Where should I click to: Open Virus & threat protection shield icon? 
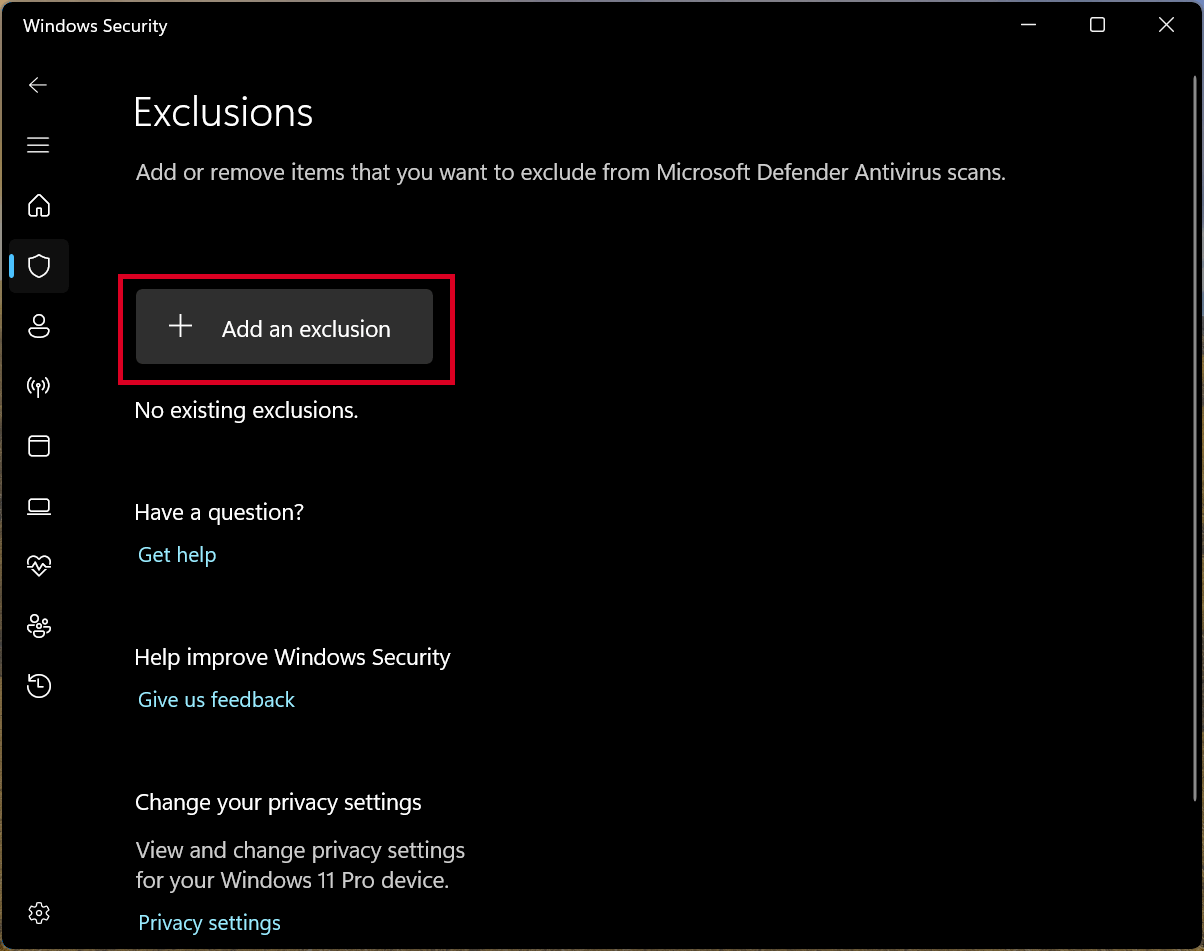coord(38,266)
